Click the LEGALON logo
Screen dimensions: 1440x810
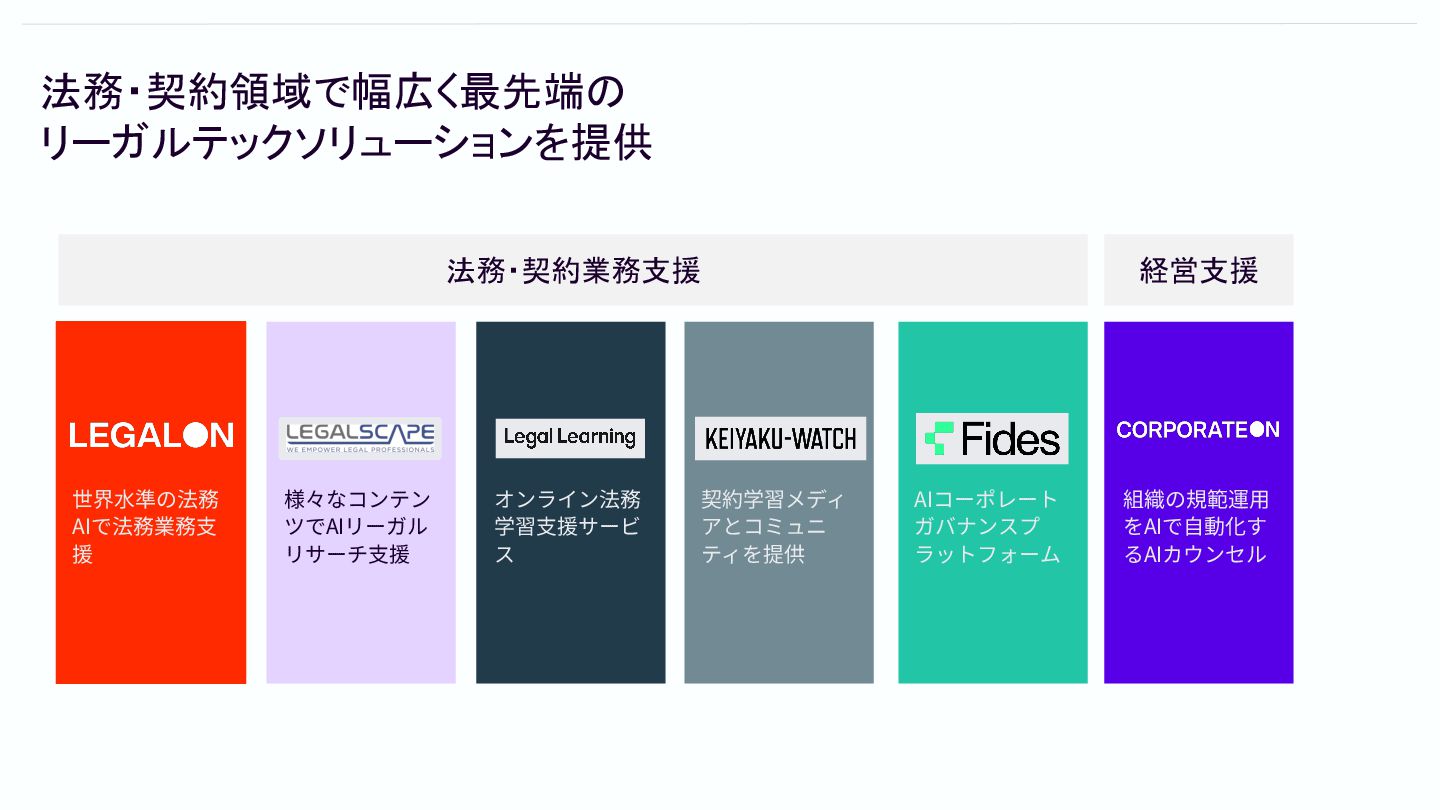click(151, 435)
